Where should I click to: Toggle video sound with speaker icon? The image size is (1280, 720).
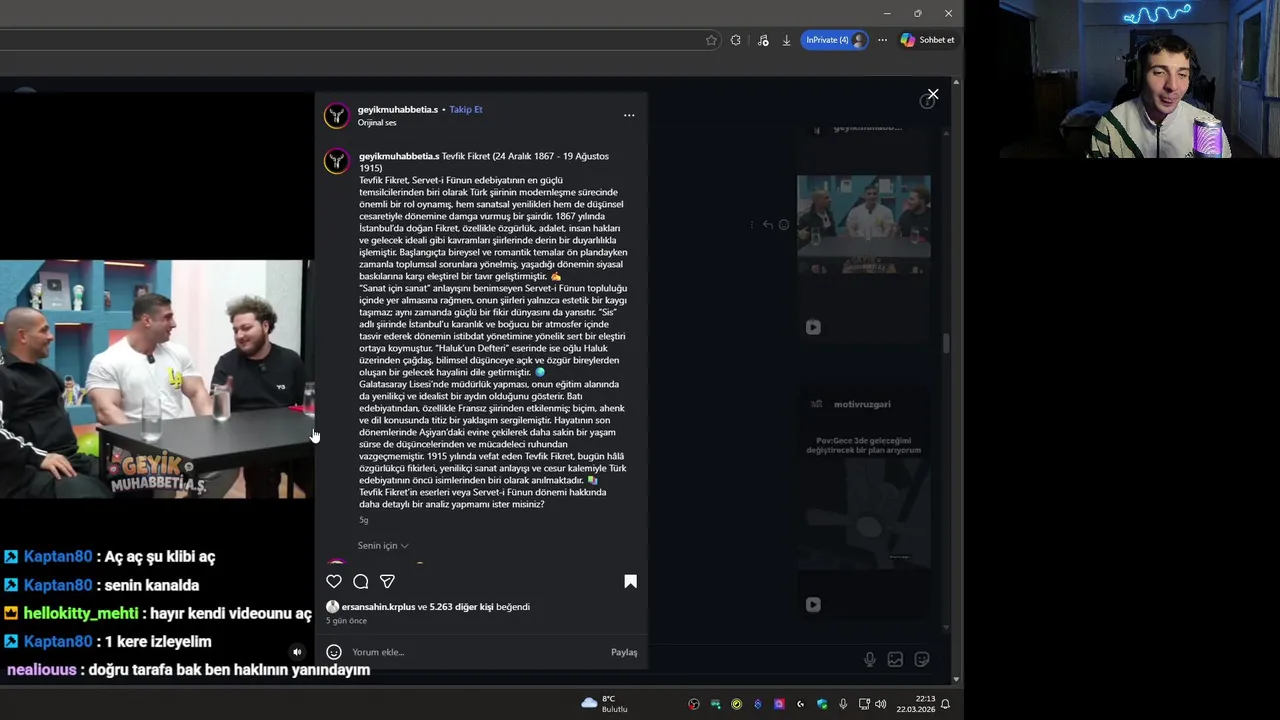(x=297, y=652)
